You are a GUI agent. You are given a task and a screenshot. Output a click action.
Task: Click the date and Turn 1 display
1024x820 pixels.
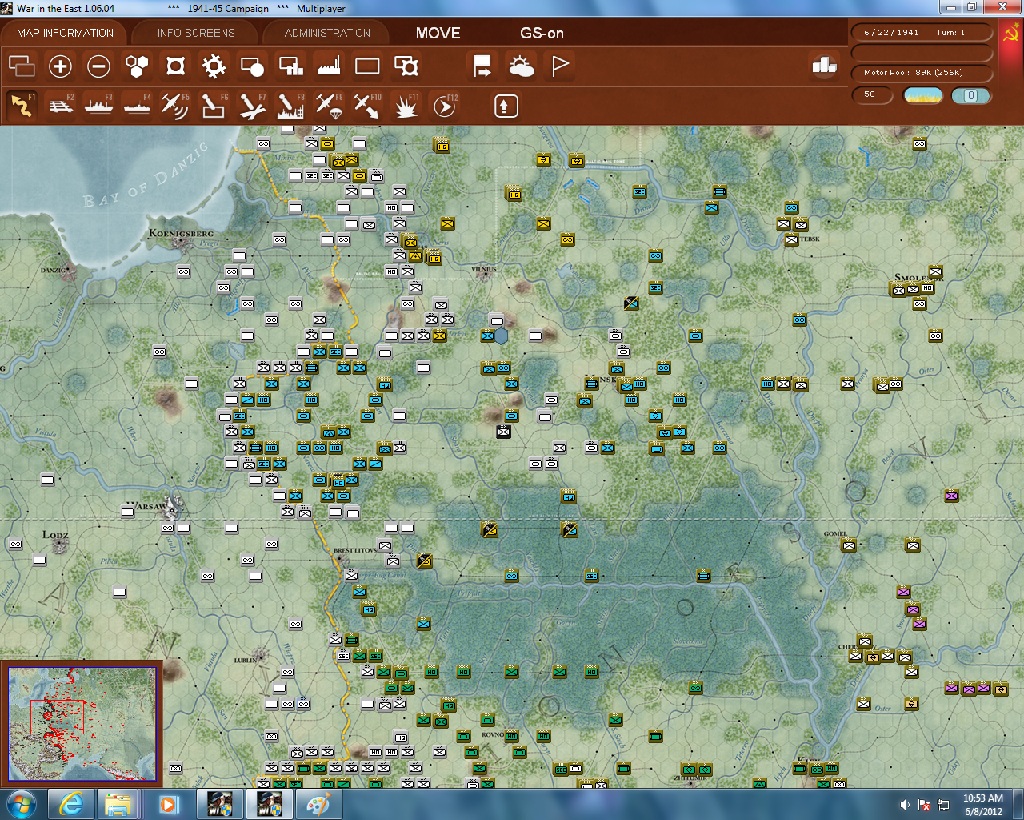[921, 32]
